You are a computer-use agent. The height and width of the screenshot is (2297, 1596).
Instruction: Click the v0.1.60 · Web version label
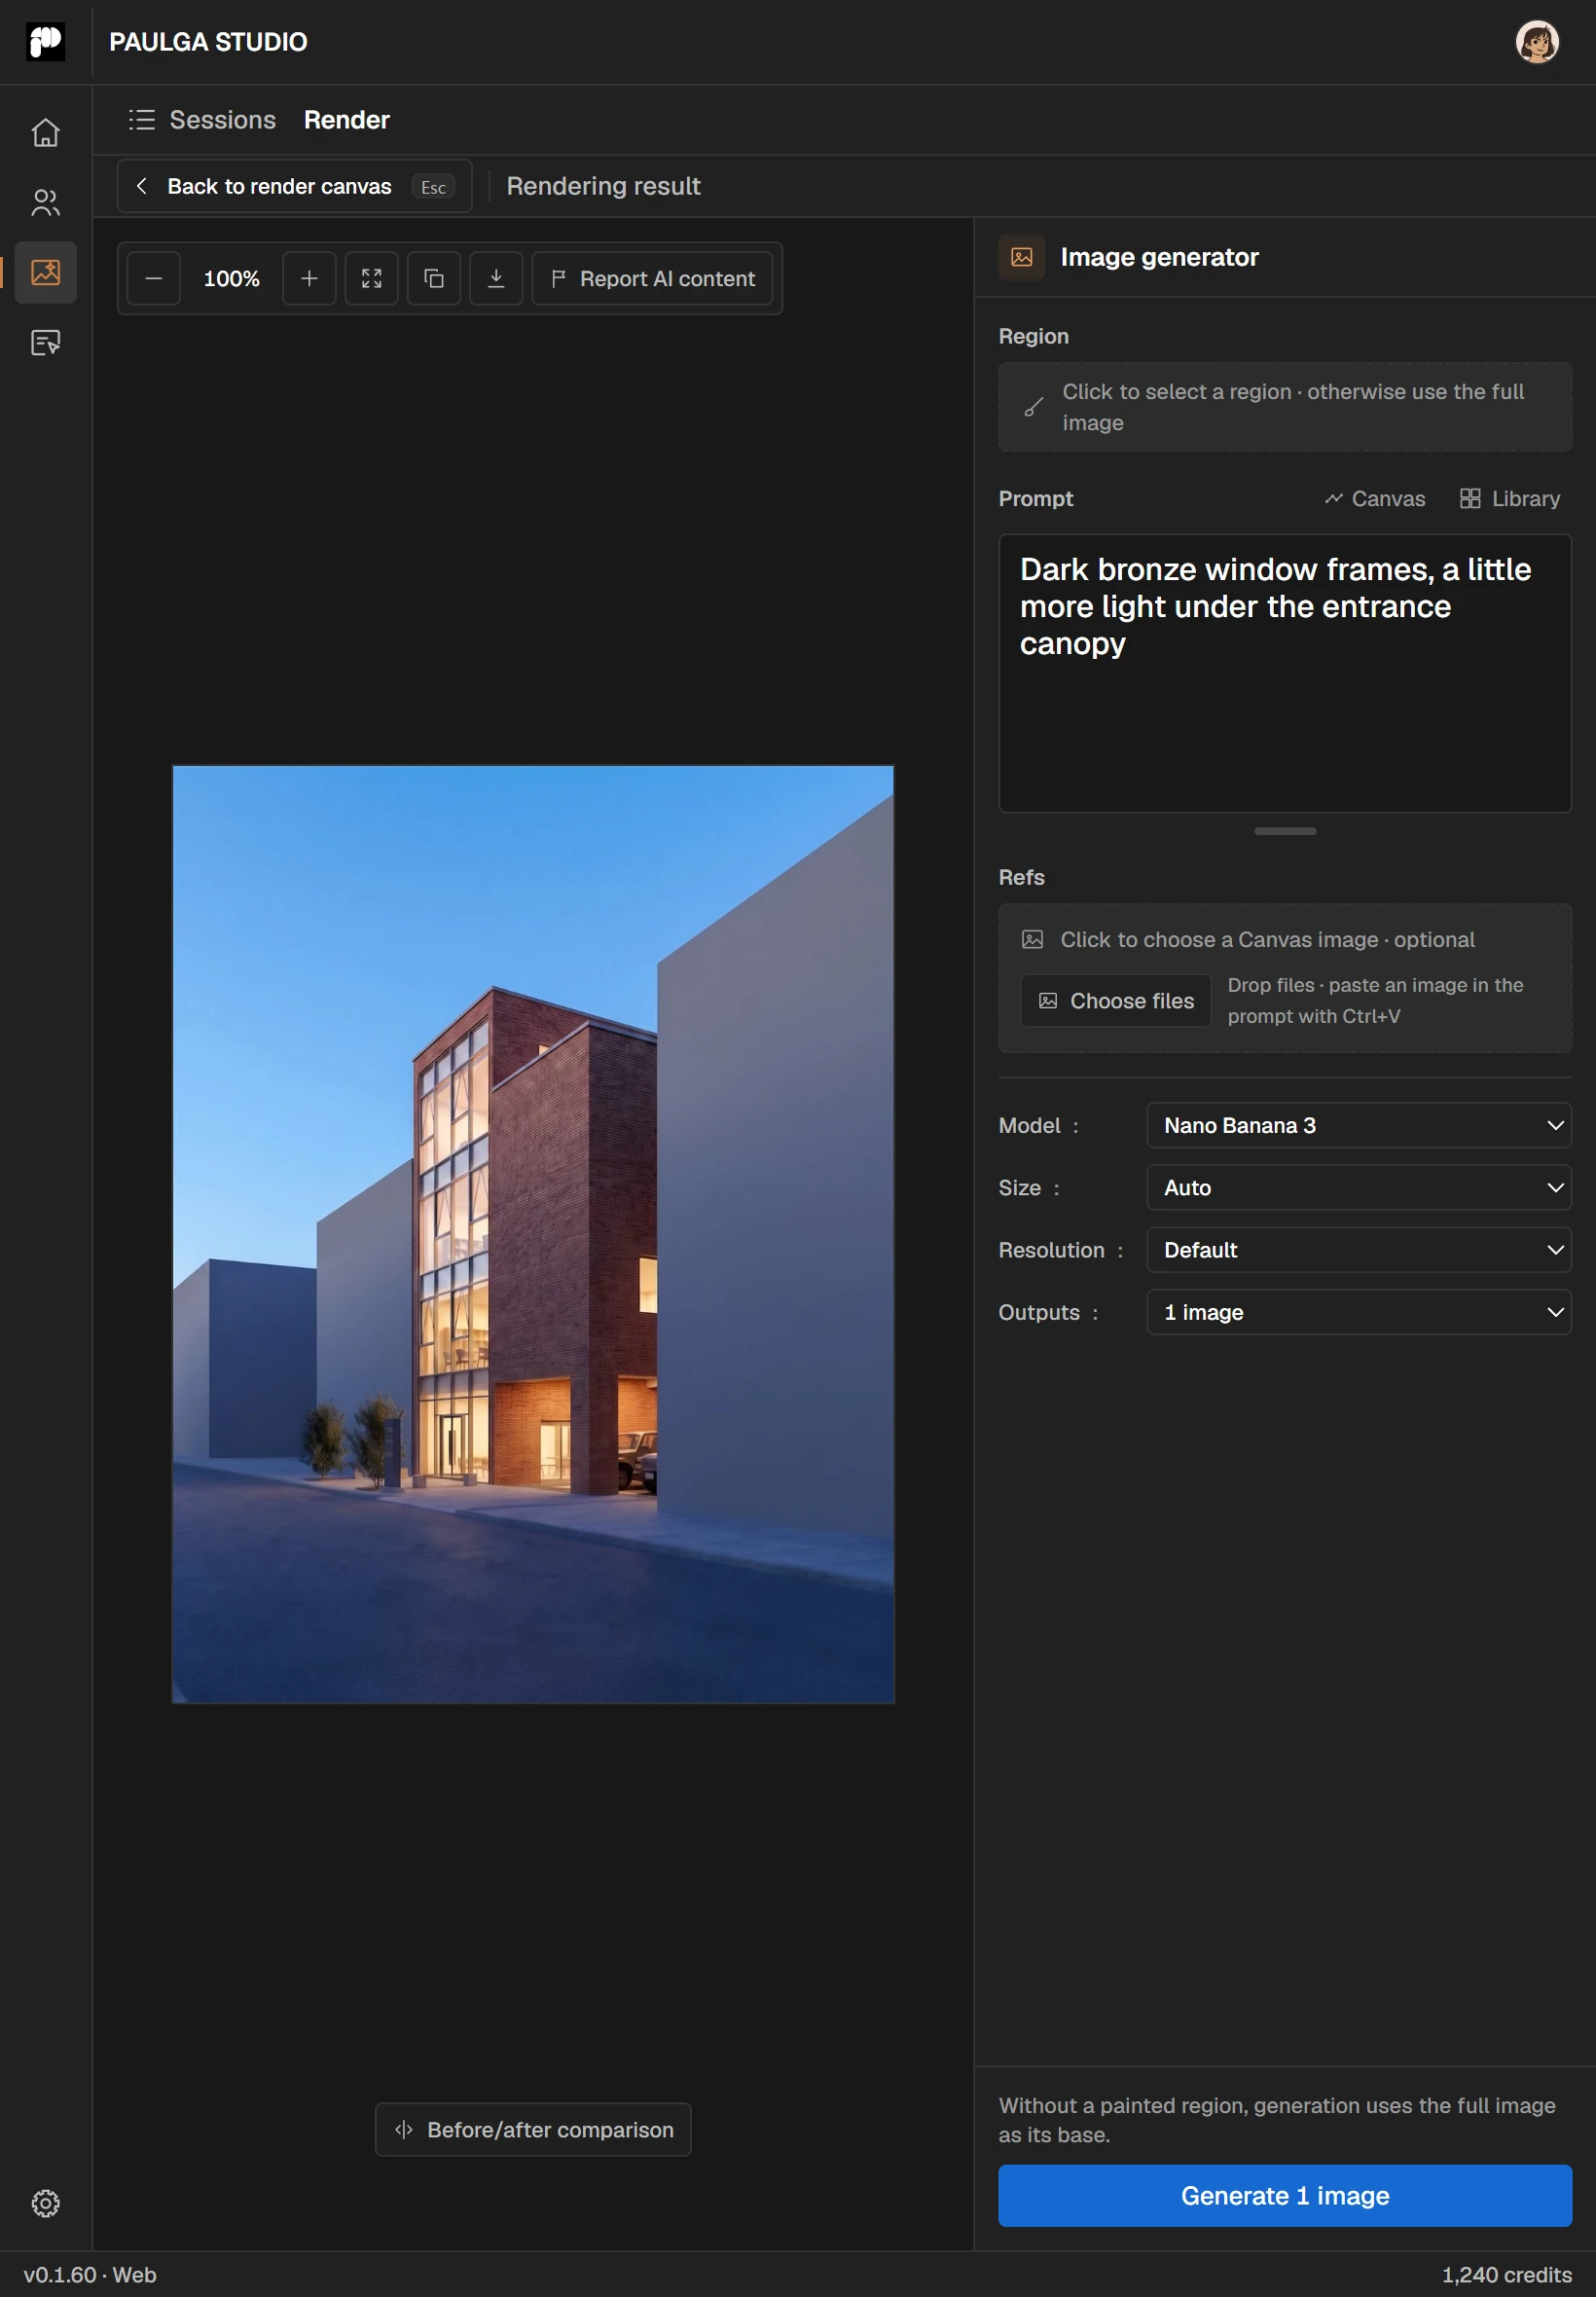pyautogui.click(x=90, y=2275)
